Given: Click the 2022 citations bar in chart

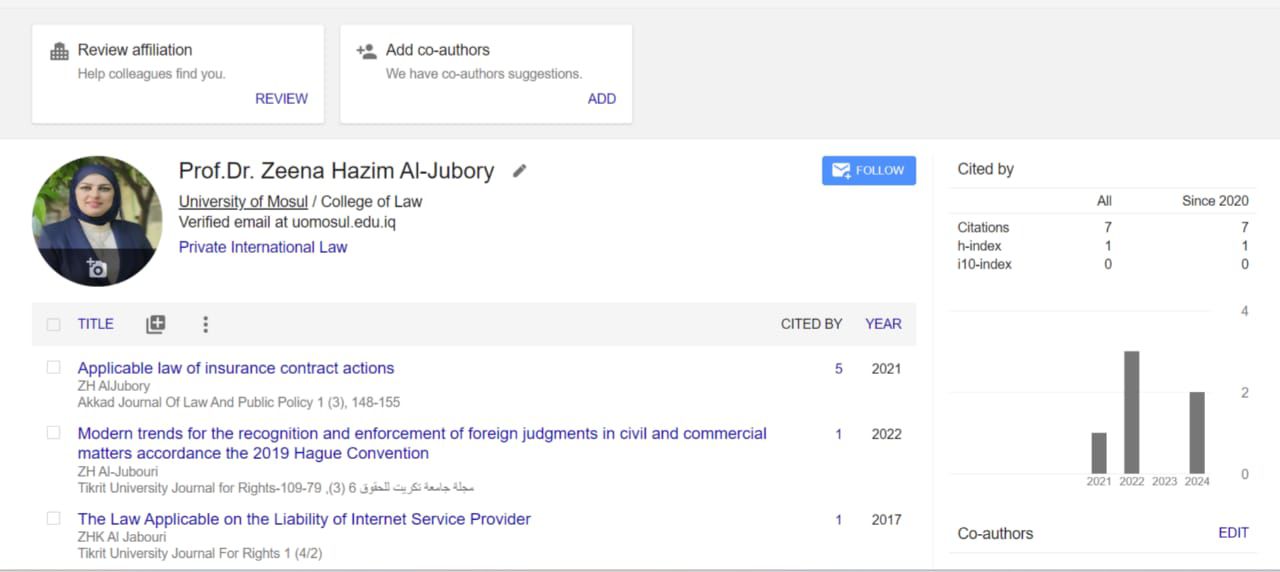Looking at the screenshot, I should coord(1132,412).
